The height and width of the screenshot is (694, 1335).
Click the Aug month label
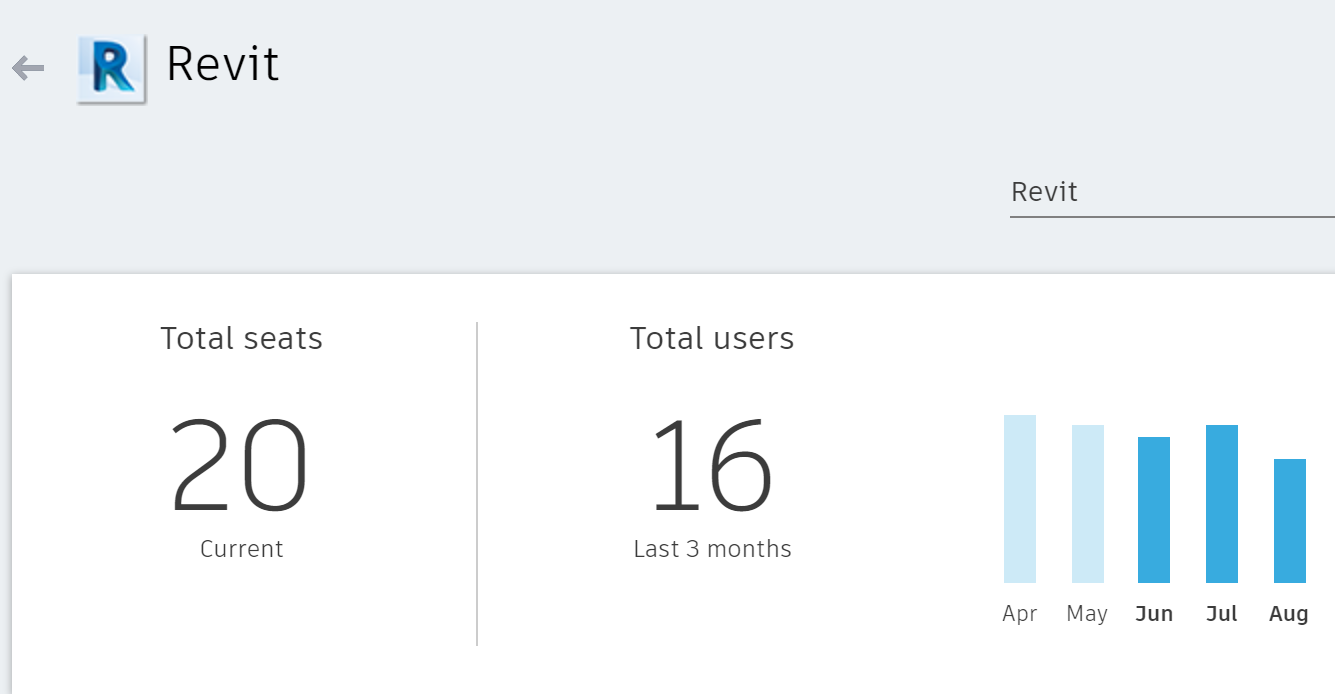click(x=1289, y=614)
